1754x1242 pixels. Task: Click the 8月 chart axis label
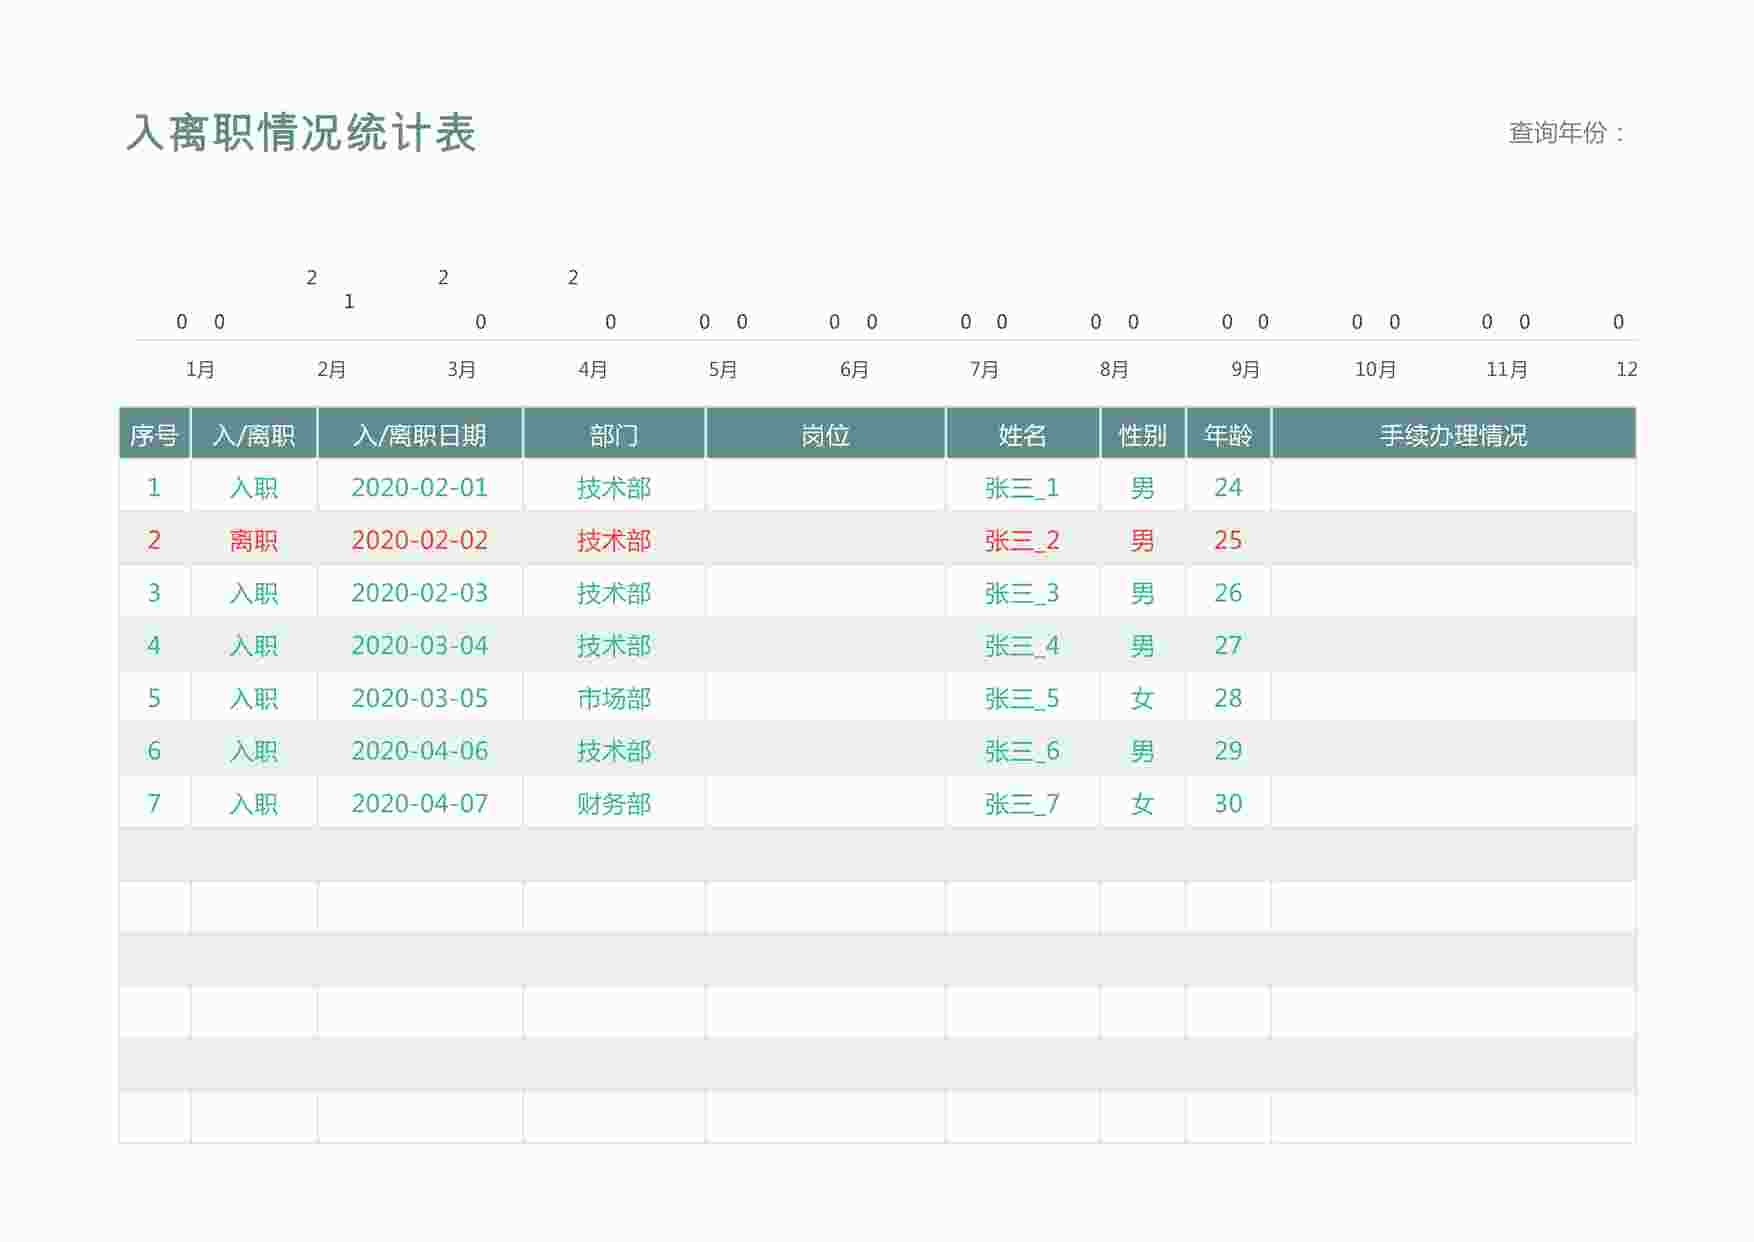tap(1114, 369)
